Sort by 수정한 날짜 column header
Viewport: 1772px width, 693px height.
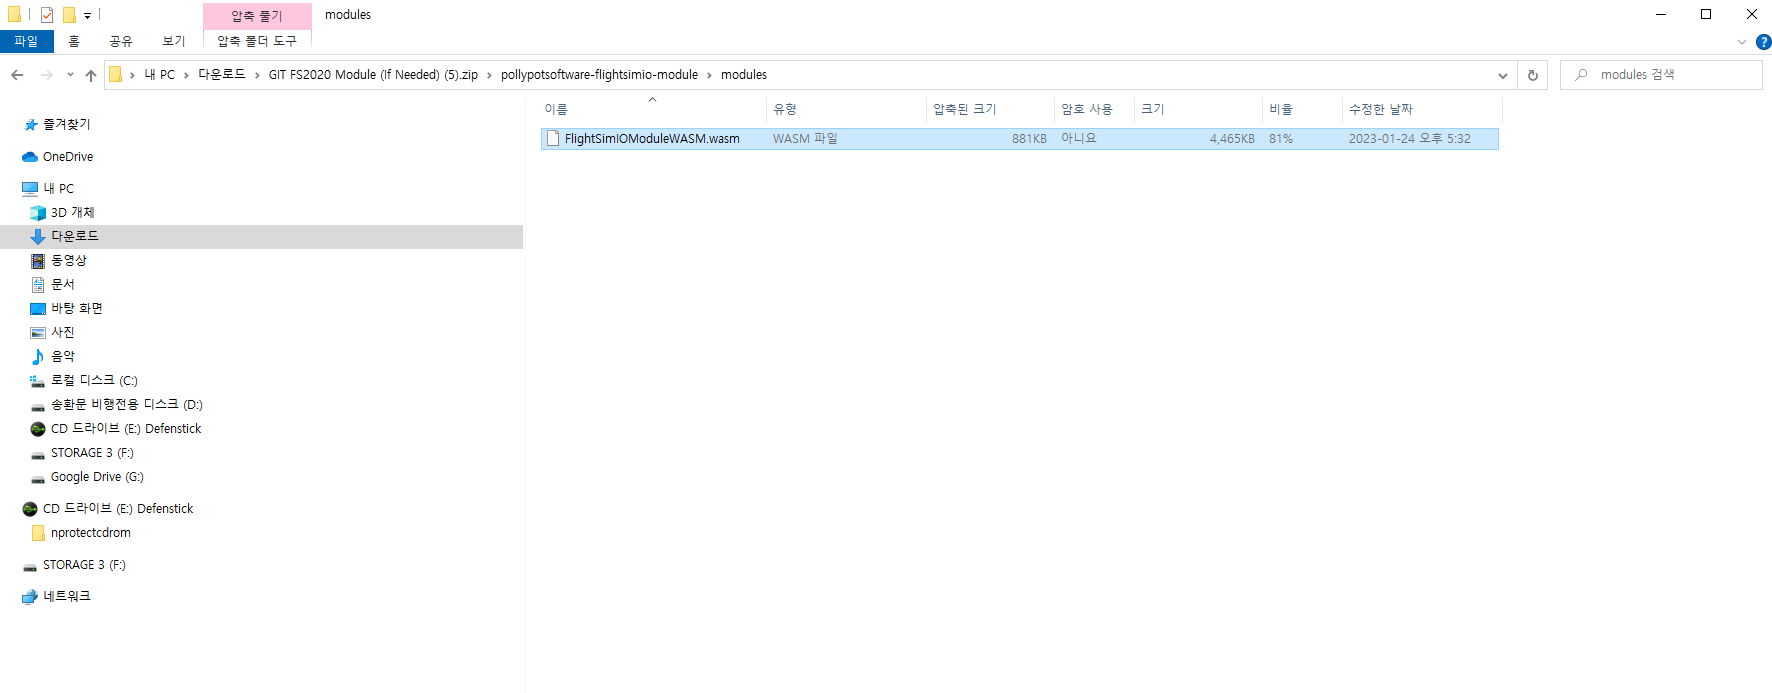pyautogui.click(x=1380, y=109)
